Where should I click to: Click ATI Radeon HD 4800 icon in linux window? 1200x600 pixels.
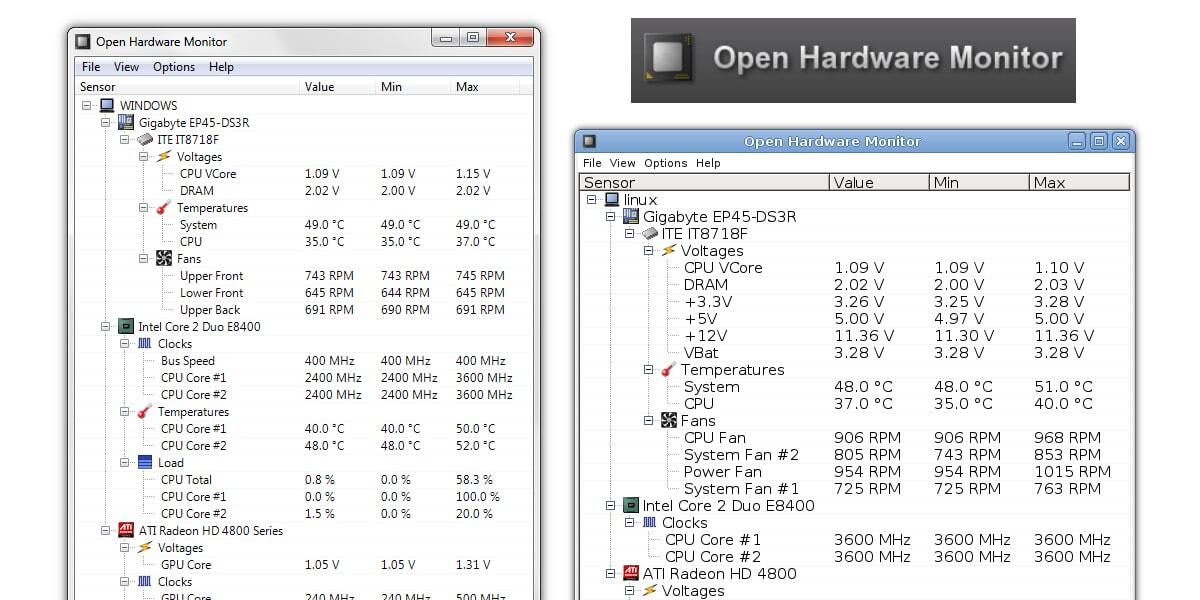pyautogui.click(x=631, y=574)
